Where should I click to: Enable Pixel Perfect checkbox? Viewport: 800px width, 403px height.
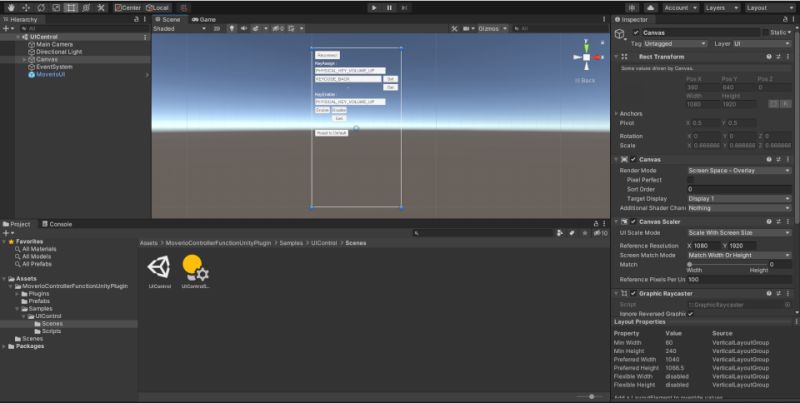click(x=690, y=180)
